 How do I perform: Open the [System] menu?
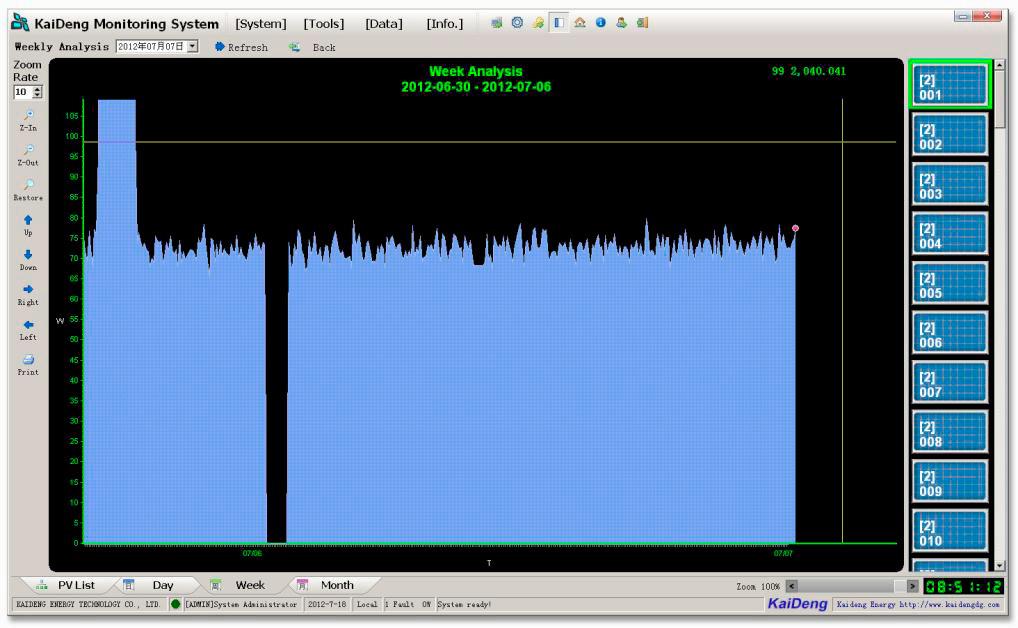260,24
